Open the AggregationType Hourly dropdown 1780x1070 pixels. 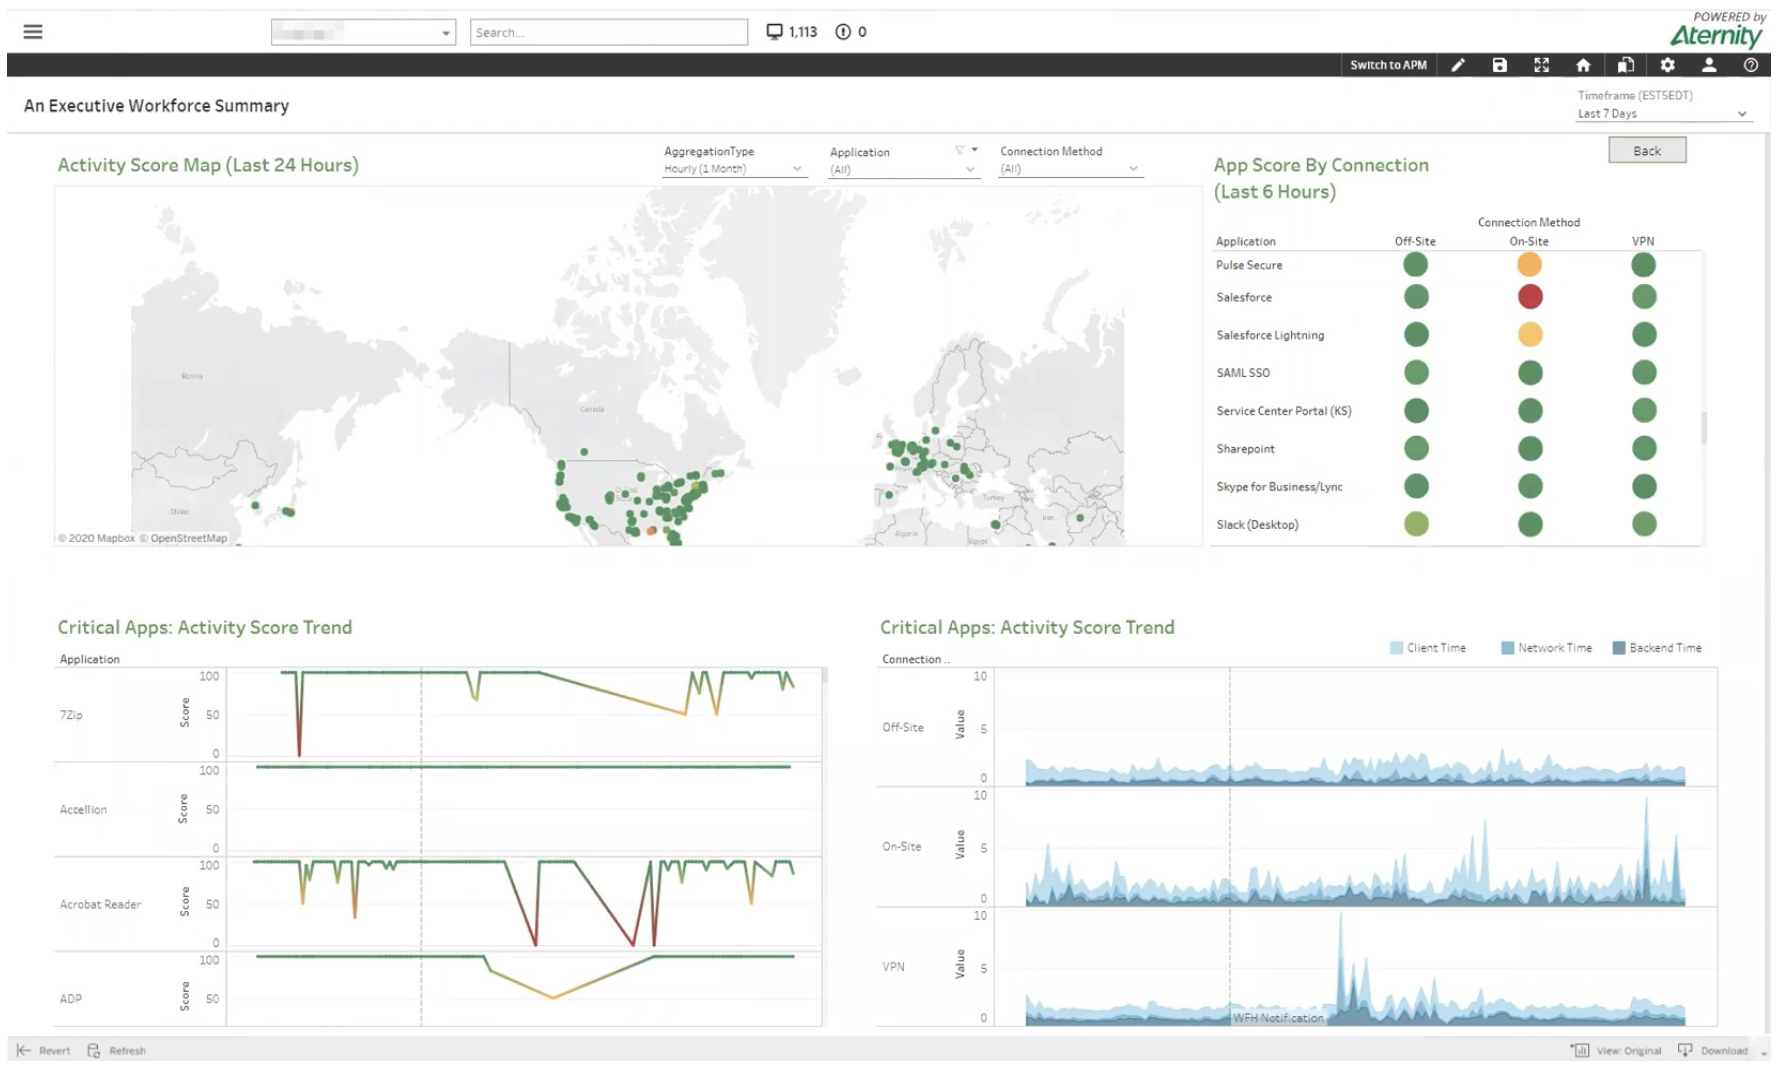[734, 169]
